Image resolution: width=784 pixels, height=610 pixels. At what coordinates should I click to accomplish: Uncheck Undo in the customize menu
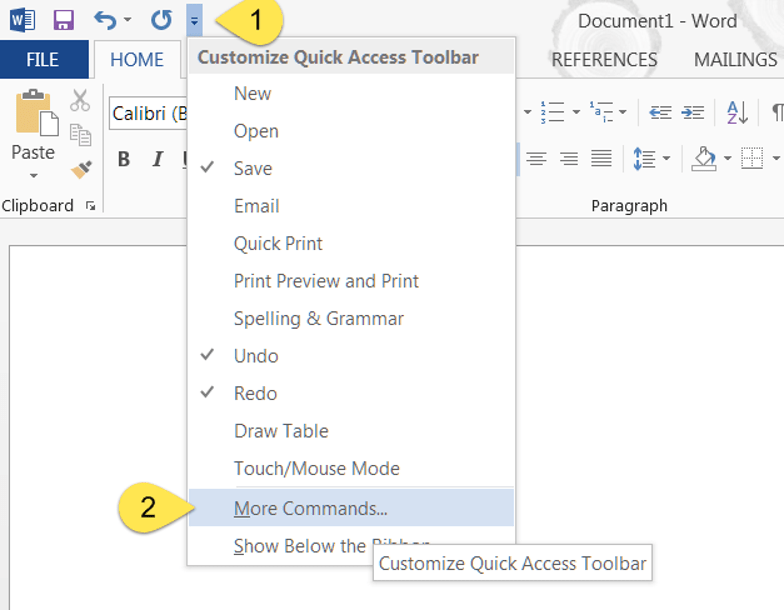[x=256, y=356]
